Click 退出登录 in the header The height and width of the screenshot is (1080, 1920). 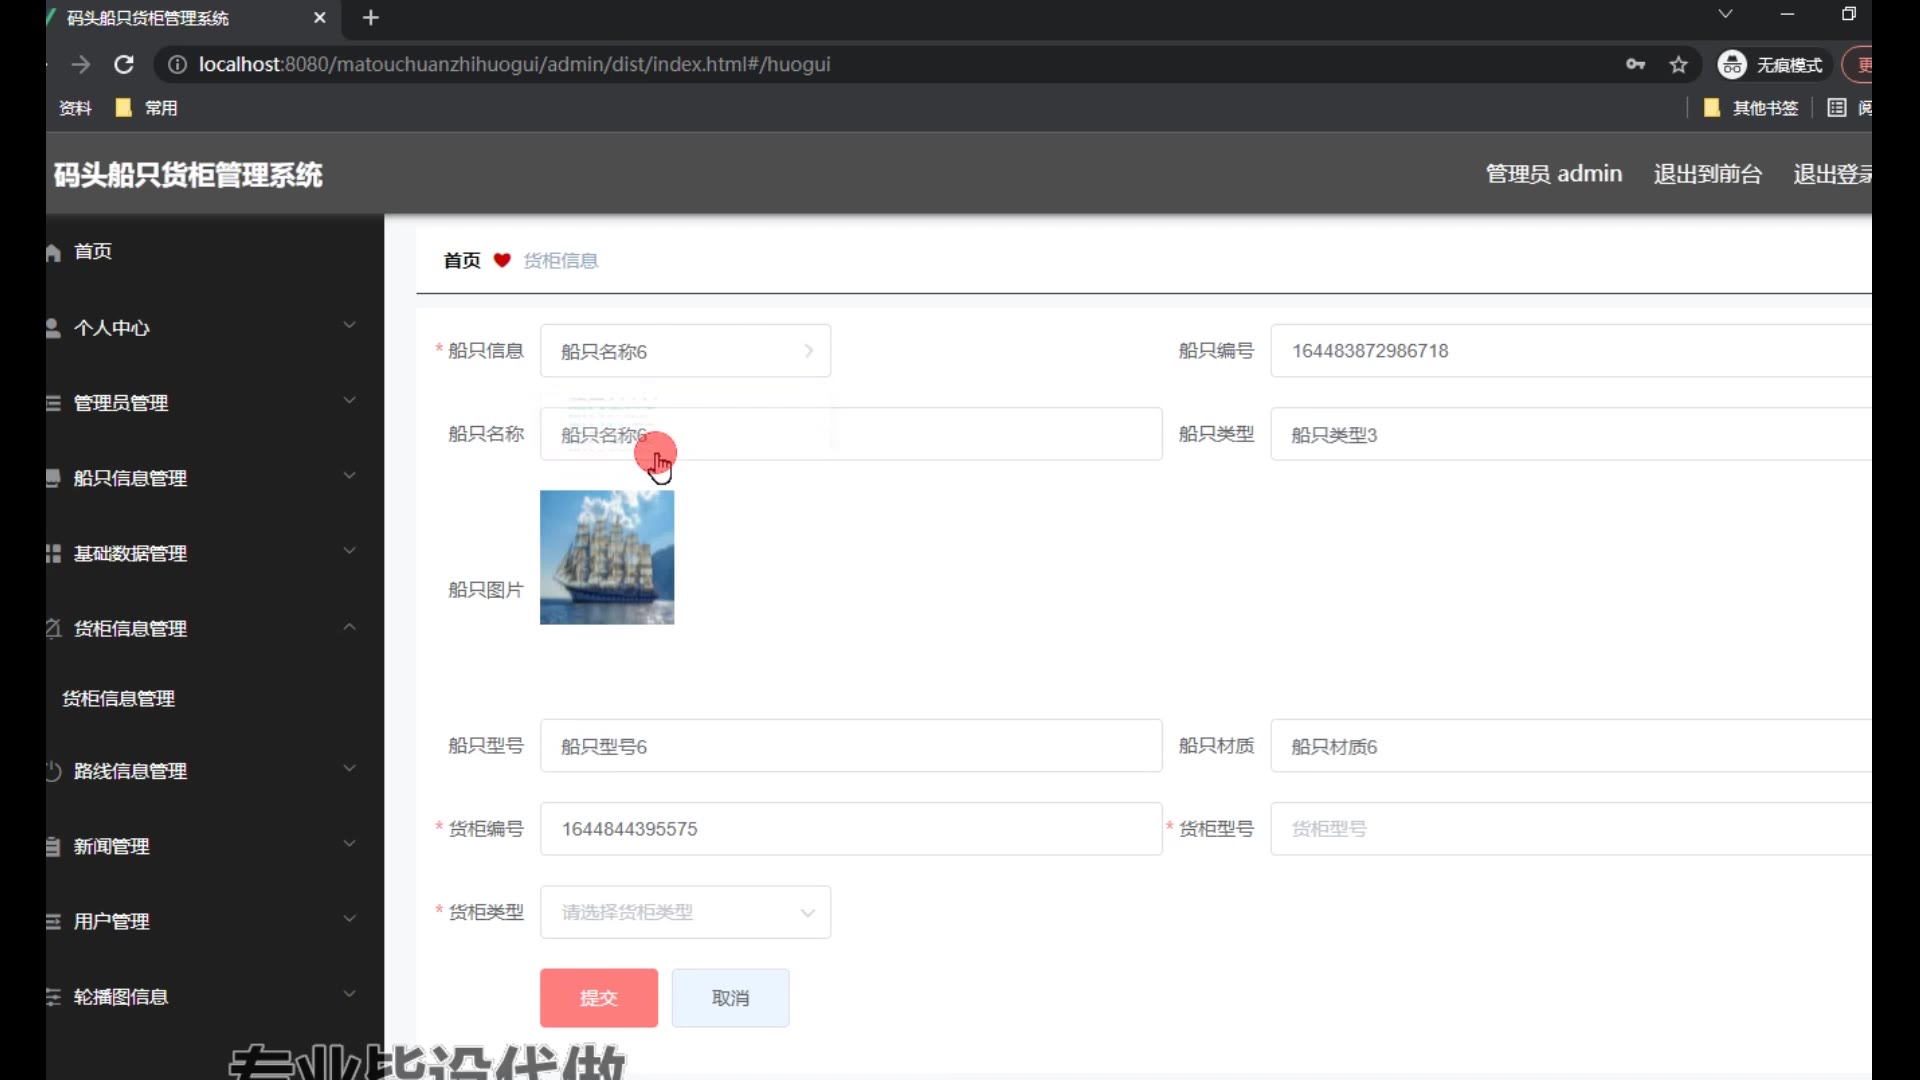point(1832,174)
